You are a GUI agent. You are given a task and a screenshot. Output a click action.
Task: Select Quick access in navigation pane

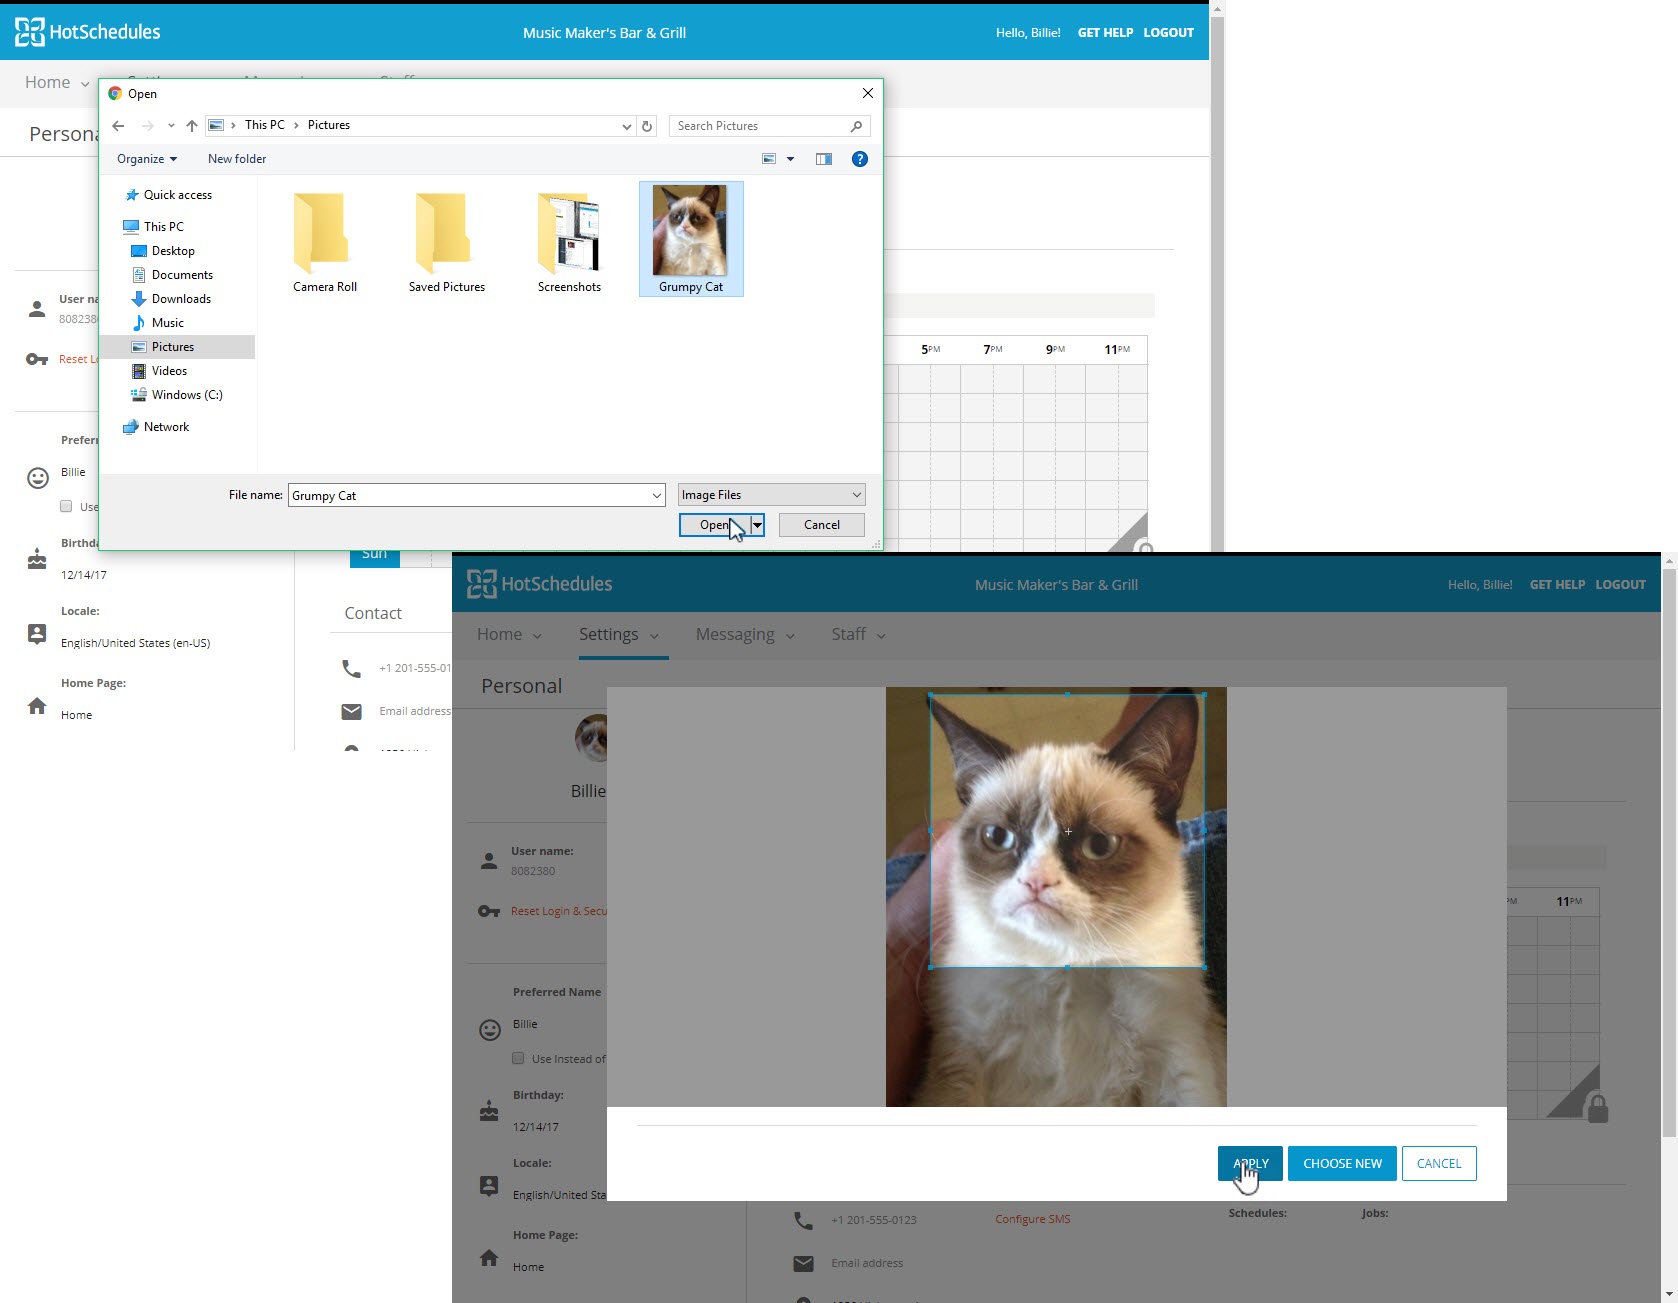(177, 195)
